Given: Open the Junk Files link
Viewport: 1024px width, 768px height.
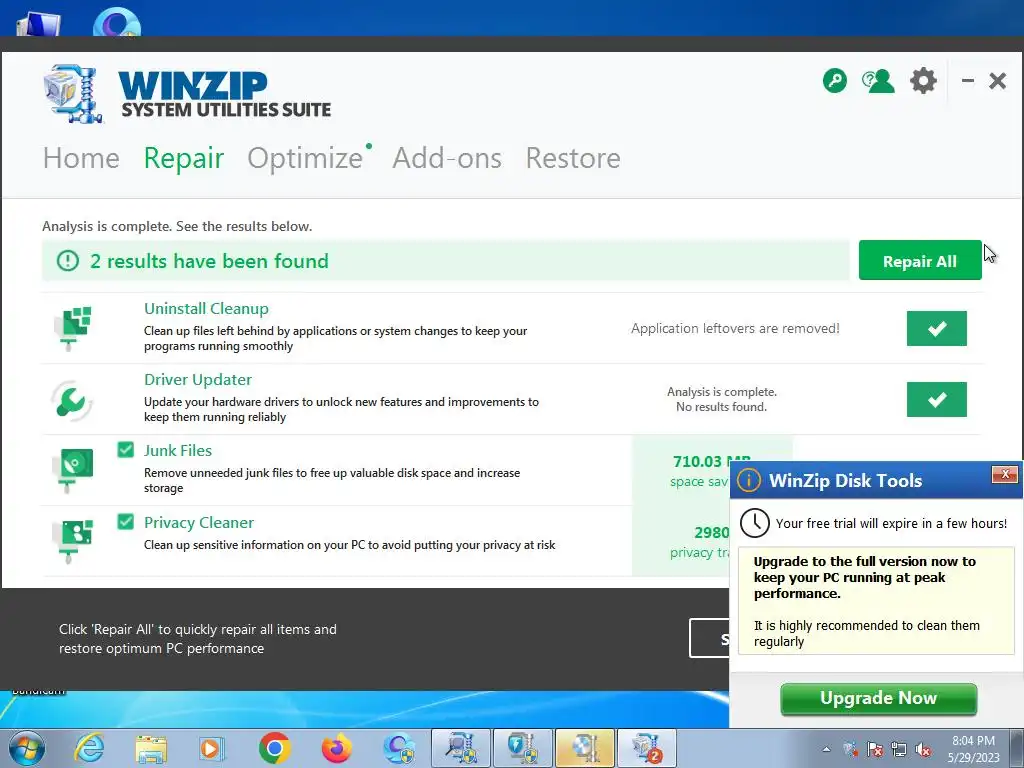Looking at the screenshot, I should 178,451.
